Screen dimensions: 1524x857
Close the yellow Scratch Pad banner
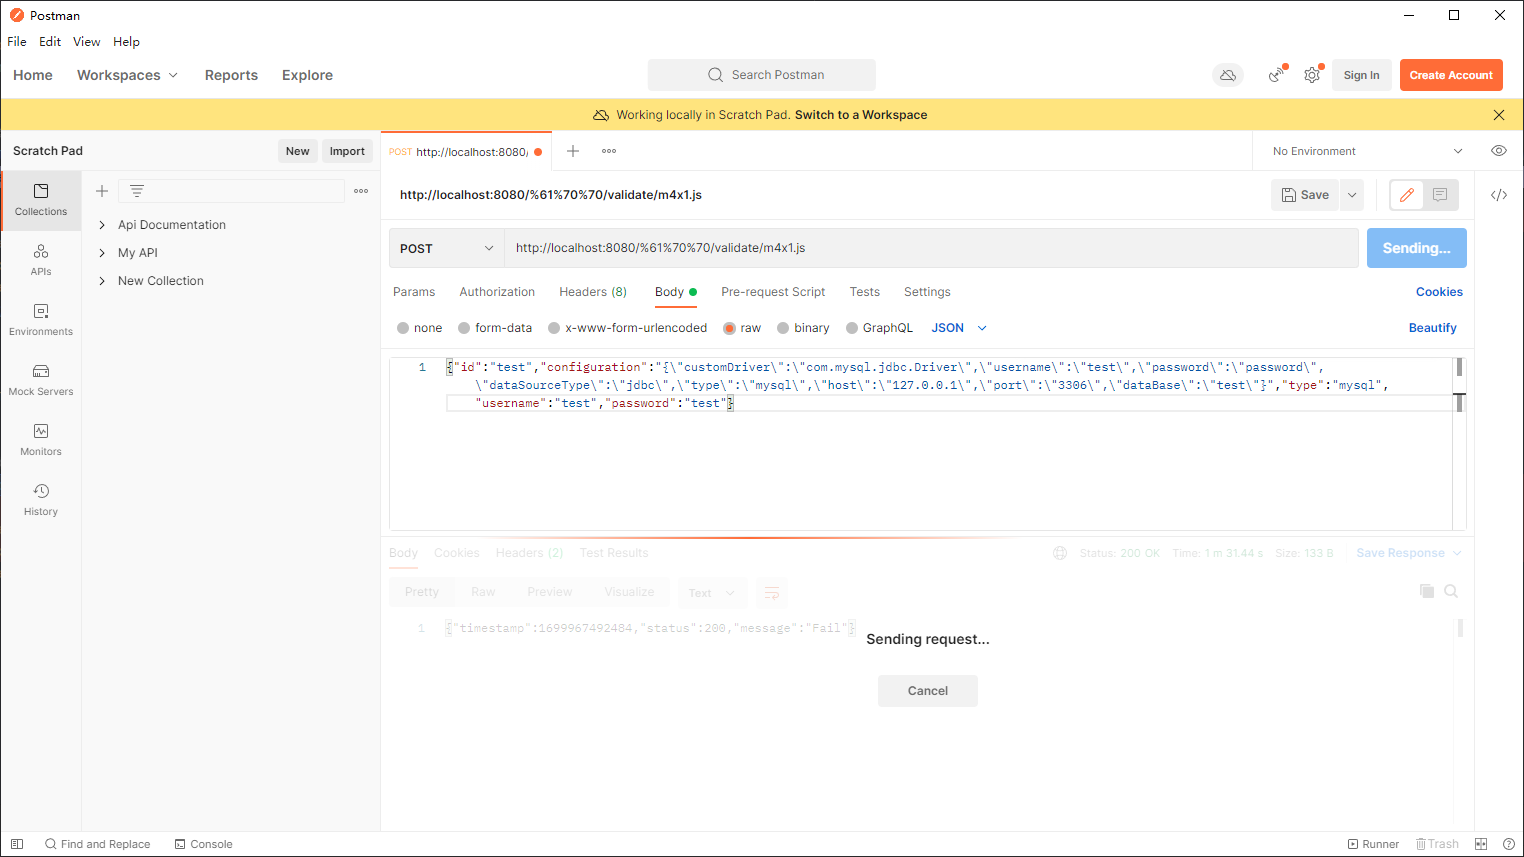(x=1499, y=115)
